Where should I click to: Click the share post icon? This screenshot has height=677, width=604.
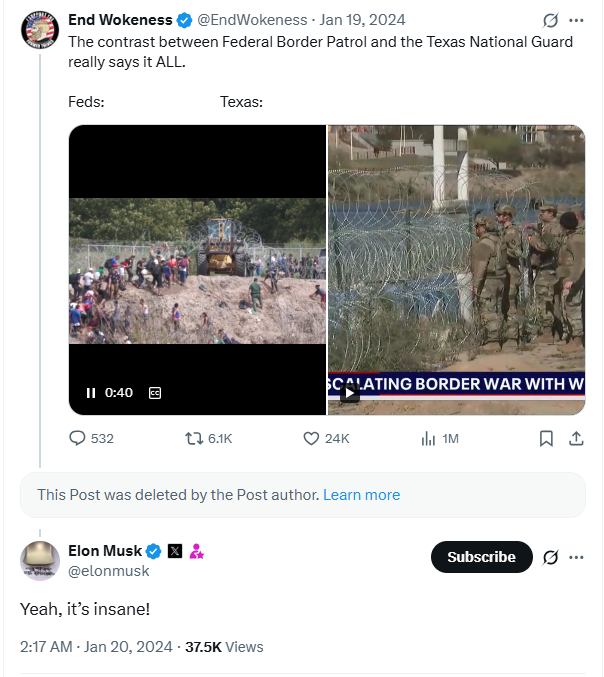pos(576,438)
